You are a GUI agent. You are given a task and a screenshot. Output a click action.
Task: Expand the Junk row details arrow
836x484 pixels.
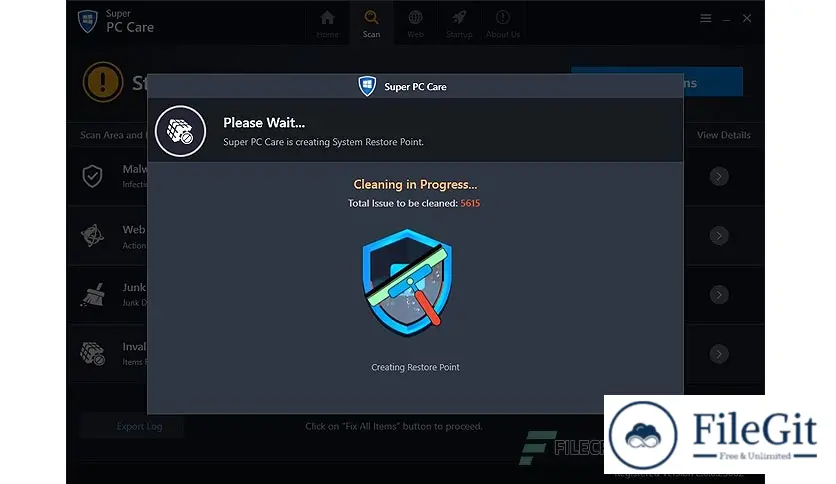click(x=719, y=295)
